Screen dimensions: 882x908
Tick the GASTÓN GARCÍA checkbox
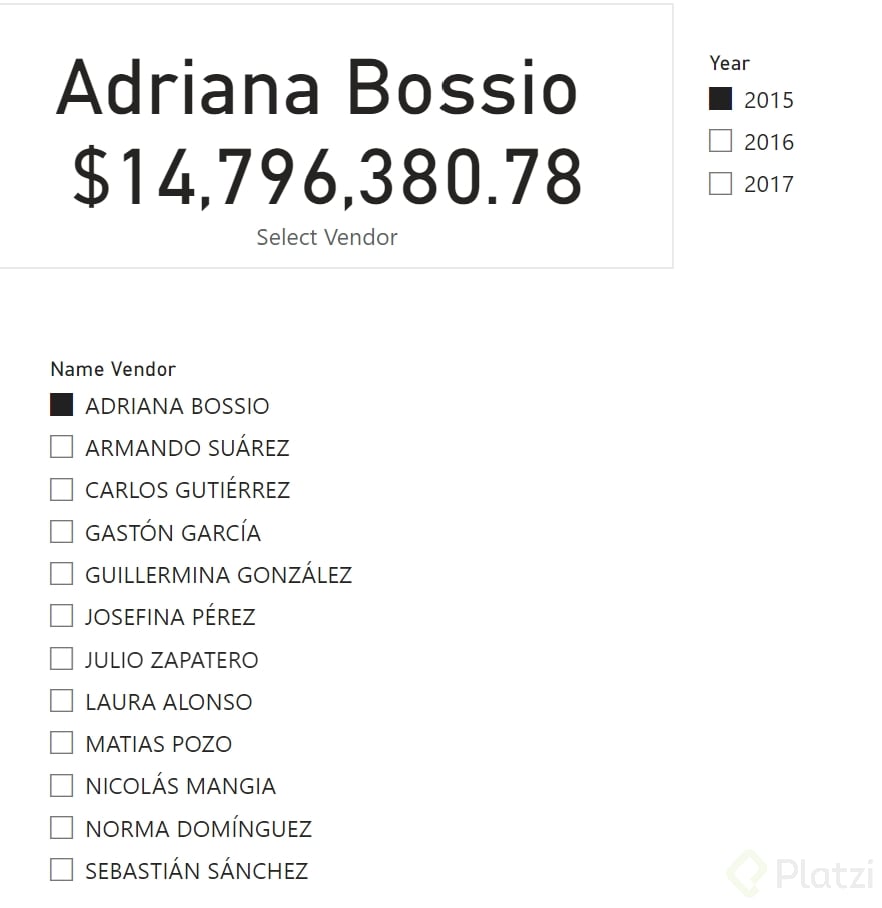pyautogui.click(x=62, y=532)
